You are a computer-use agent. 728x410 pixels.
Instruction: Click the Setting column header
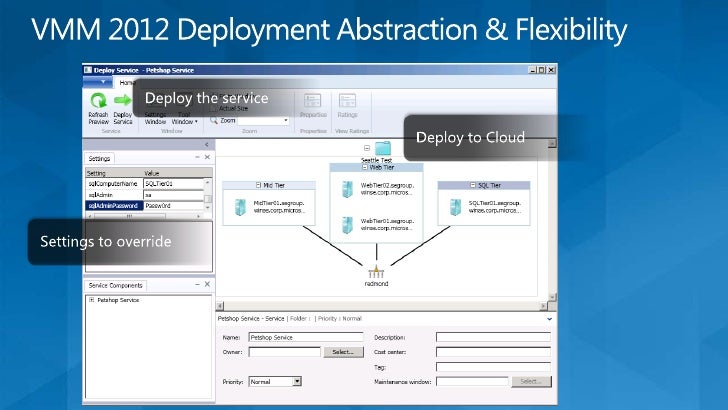pos(114,173)
